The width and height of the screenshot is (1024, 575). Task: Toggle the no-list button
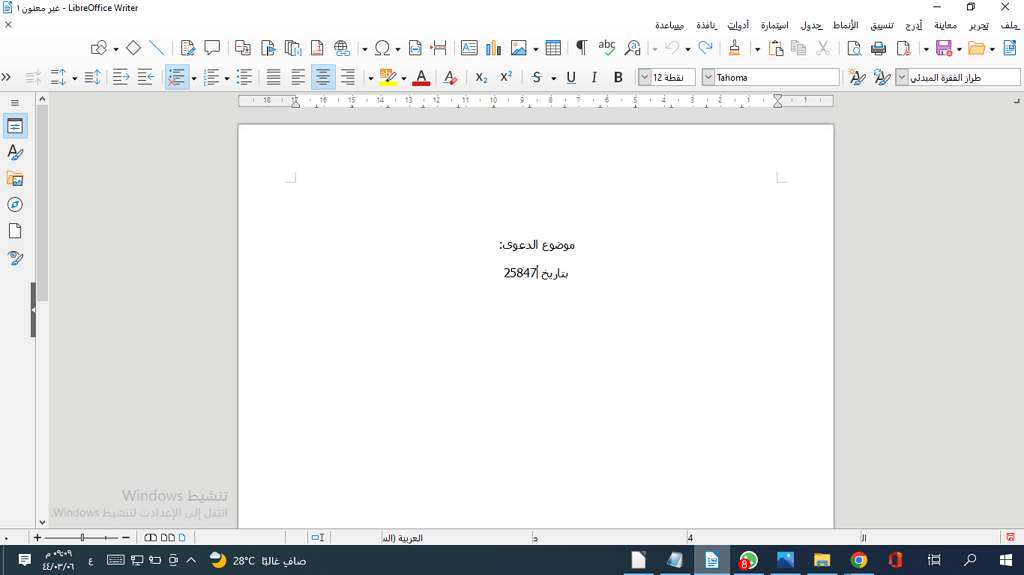click(177, 77)
